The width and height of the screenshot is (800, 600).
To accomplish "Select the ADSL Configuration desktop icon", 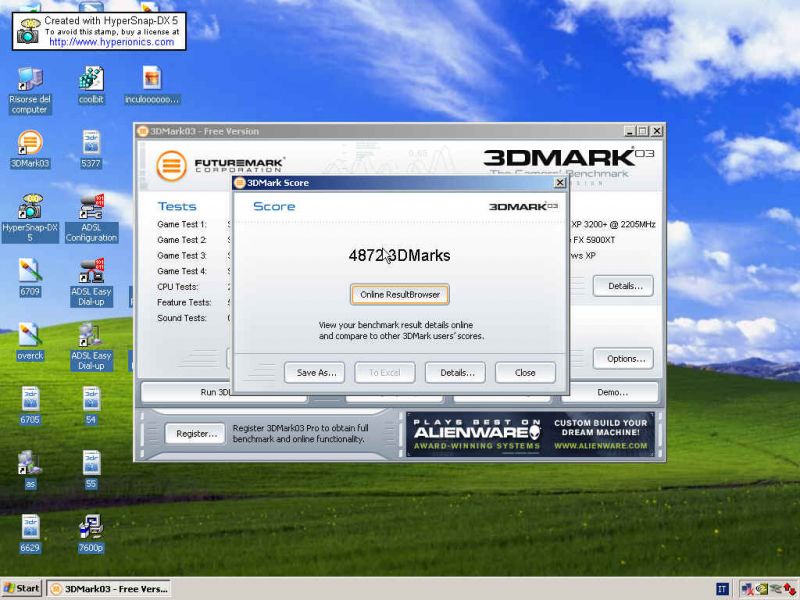I will click(91, 218).
